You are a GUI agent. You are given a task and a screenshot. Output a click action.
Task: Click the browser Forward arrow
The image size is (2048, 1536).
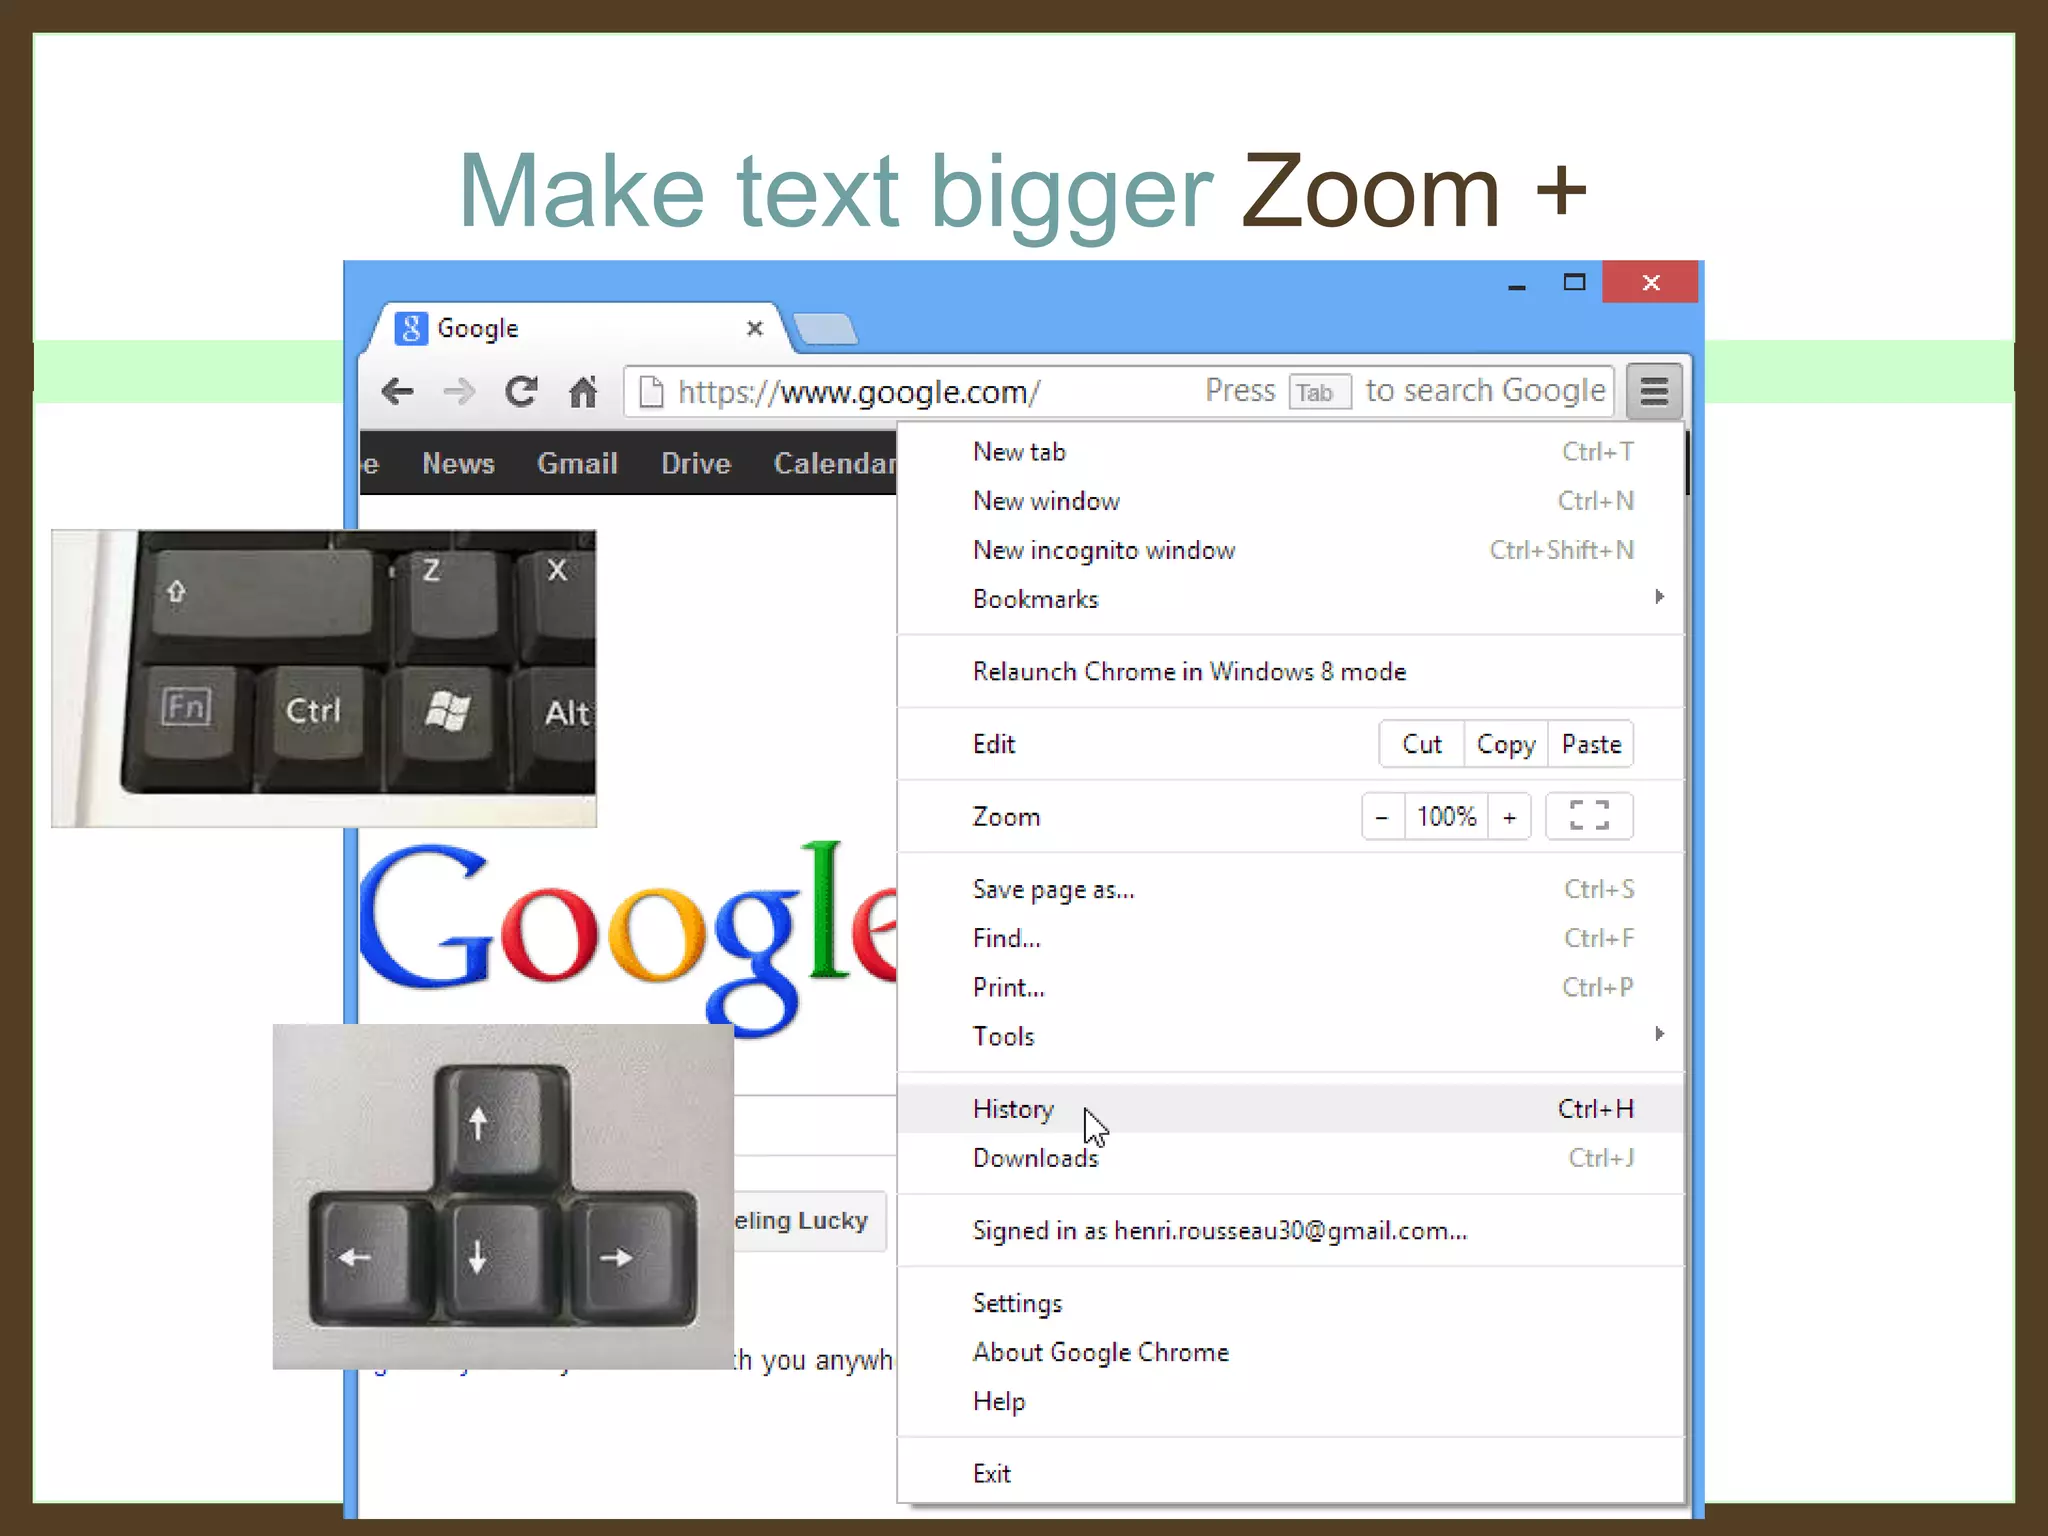pyautogui.click(x=459, y=391)
